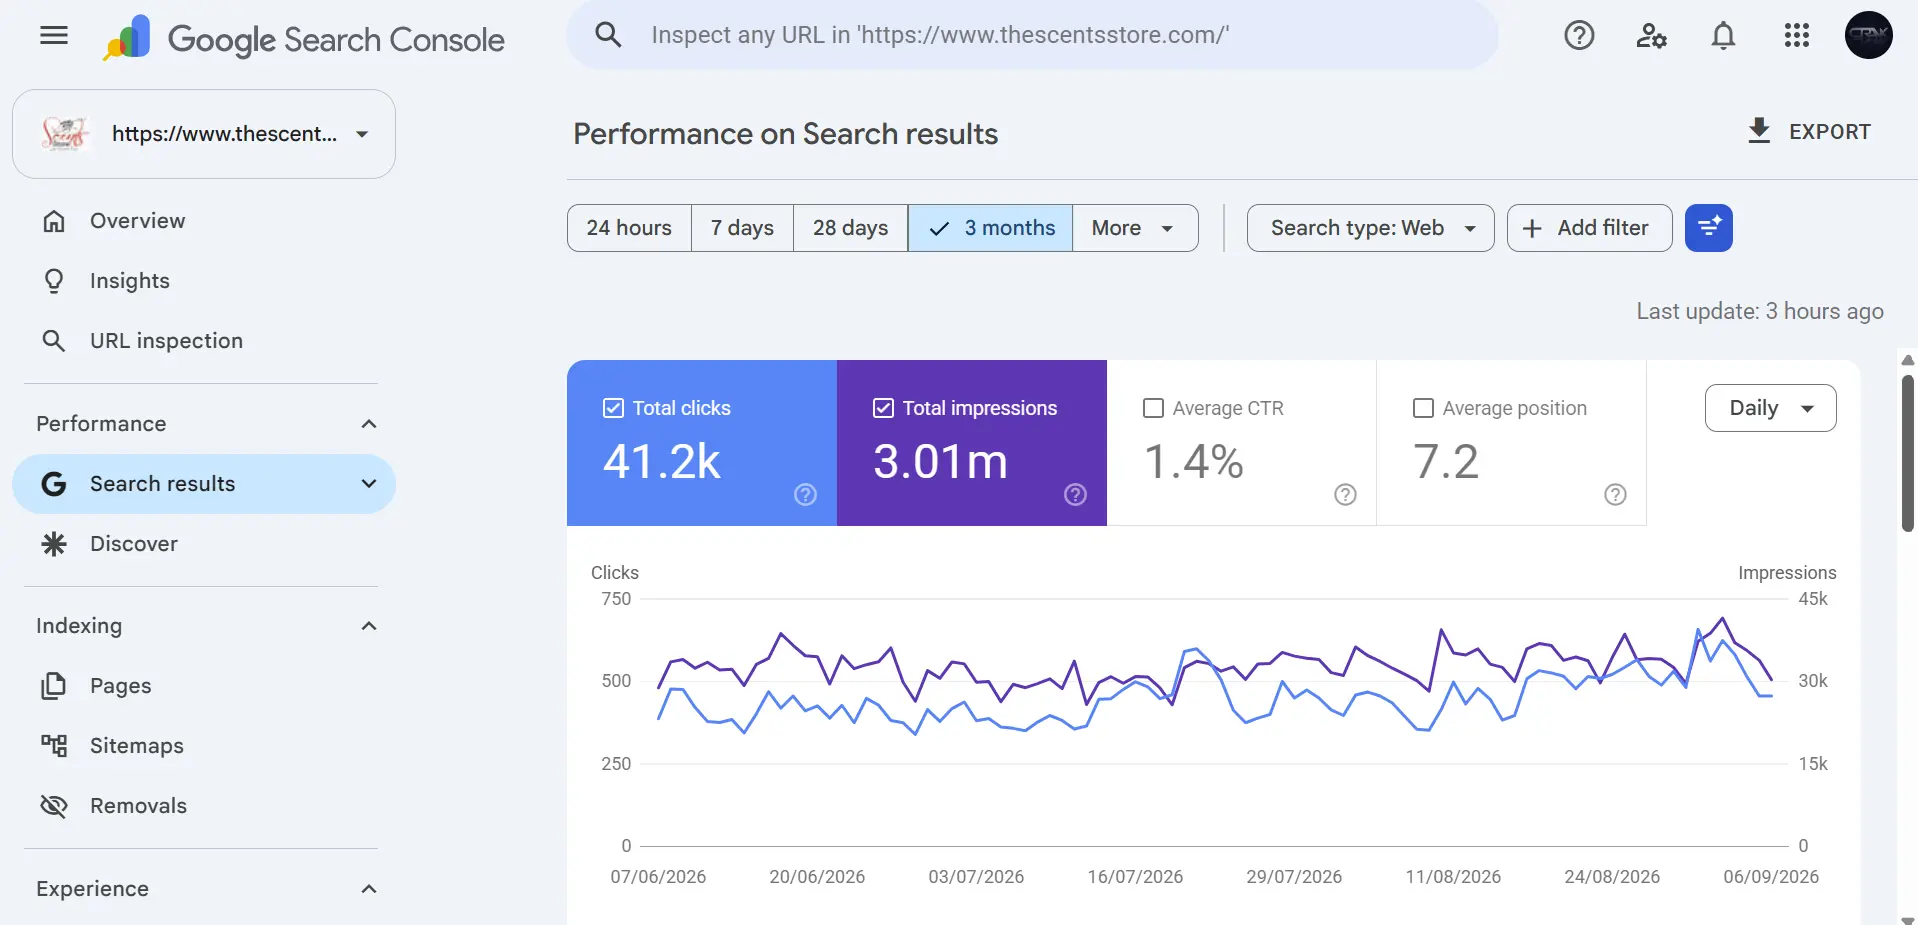Open the More date range dropdown

coord(1135,228)
